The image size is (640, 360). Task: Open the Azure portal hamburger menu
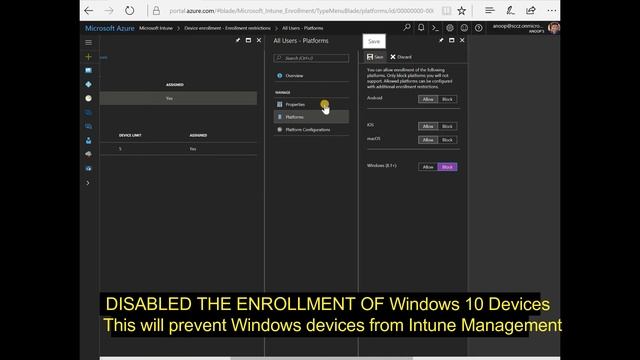point(88,42)
